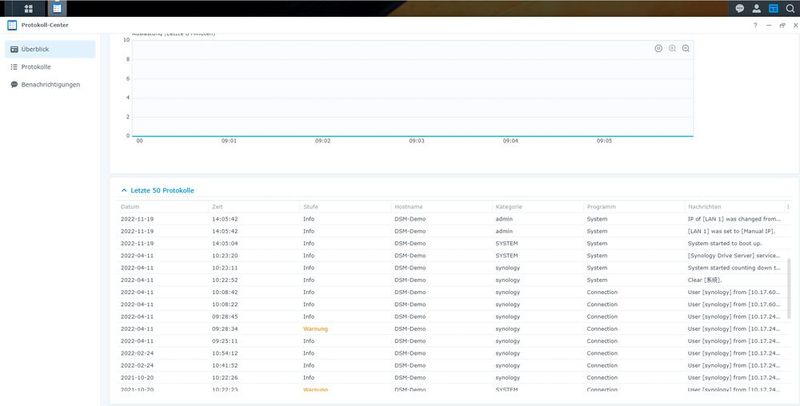Image resolution: width=800 pixels, height=406 pixels.
Task: Collapse the Letzte 50 Protokolle section
Action: [157, 190]
